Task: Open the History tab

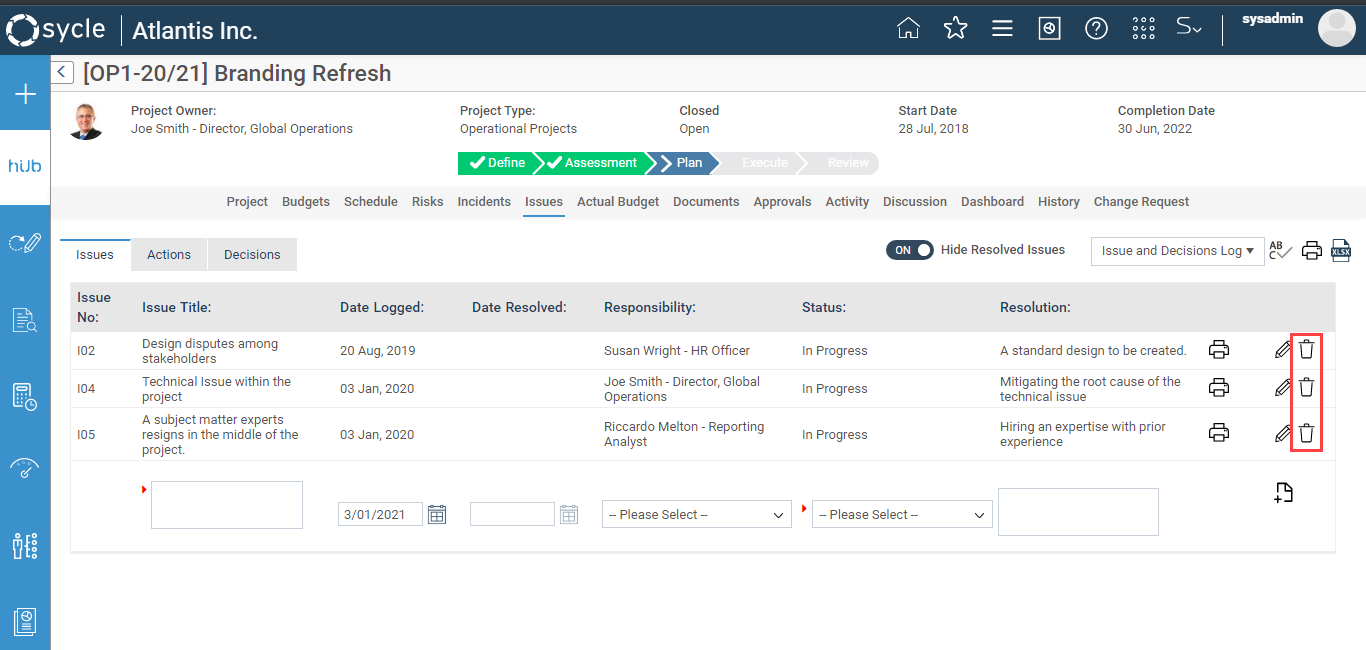Action: [1059, 202]
